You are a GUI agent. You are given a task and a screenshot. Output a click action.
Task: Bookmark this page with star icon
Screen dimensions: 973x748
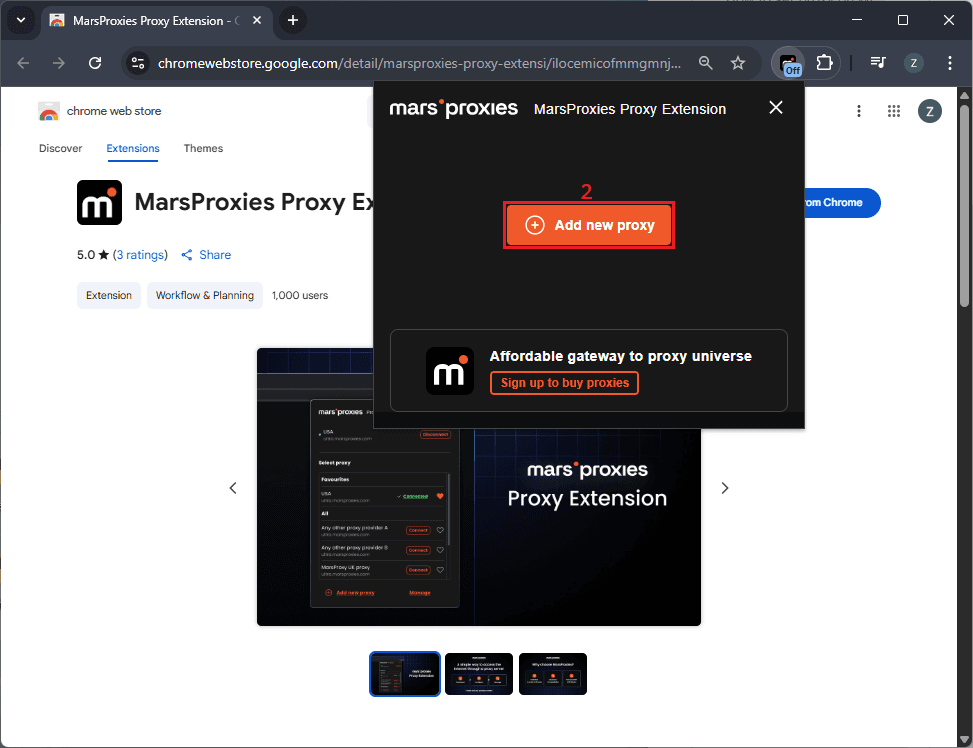(738, 63)
